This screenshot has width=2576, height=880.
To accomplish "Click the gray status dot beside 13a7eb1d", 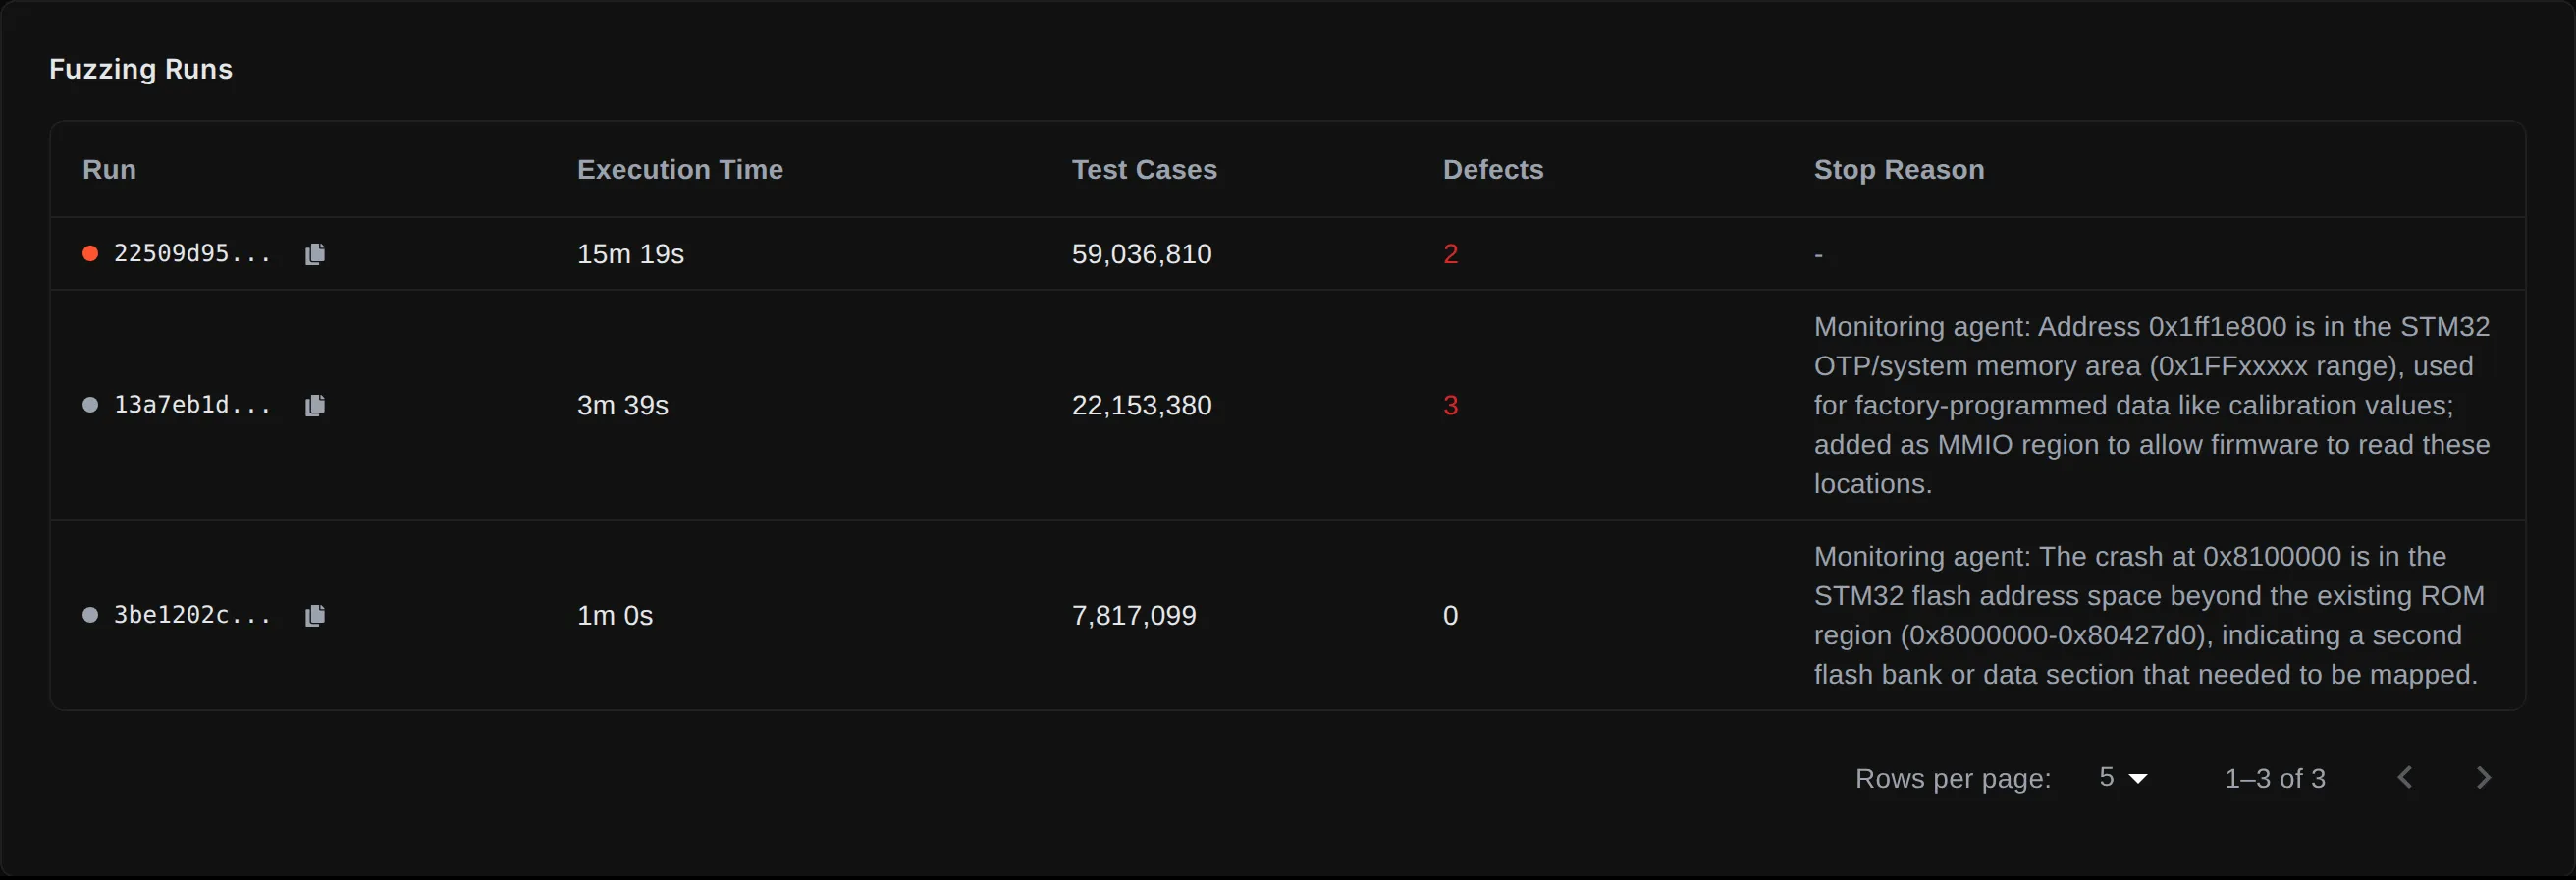I will pyautogui.click(x=89, y=405).
